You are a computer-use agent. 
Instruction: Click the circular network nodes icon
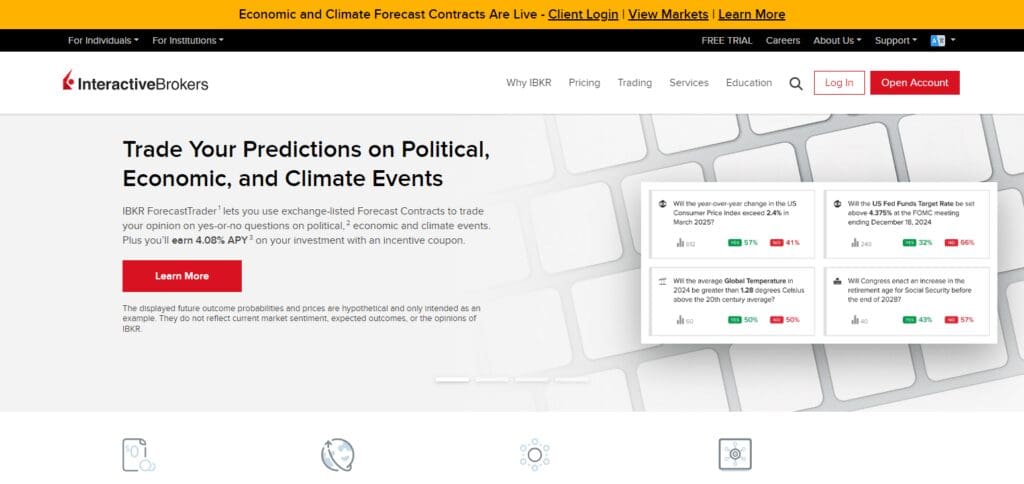(534, 455)
